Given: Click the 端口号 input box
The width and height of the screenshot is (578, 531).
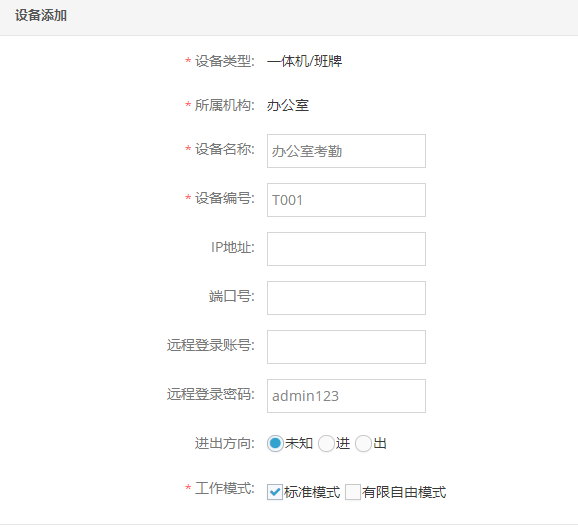Looking at the screenshot, I should [346, 298].
